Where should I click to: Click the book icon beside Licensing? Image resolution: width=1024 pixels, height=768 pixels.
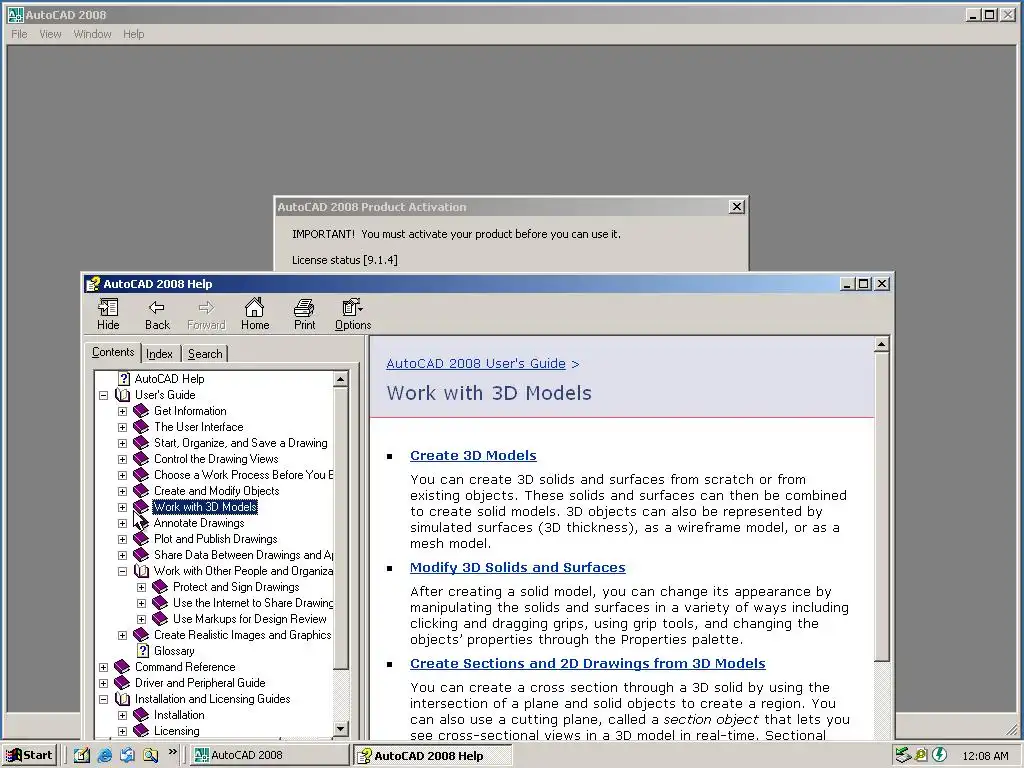click(141, 731)
